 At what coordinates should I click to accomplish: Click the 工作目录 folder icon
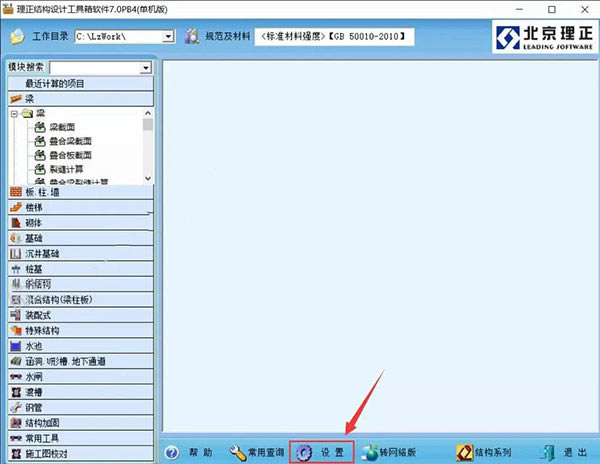click(x=17, y=37)
